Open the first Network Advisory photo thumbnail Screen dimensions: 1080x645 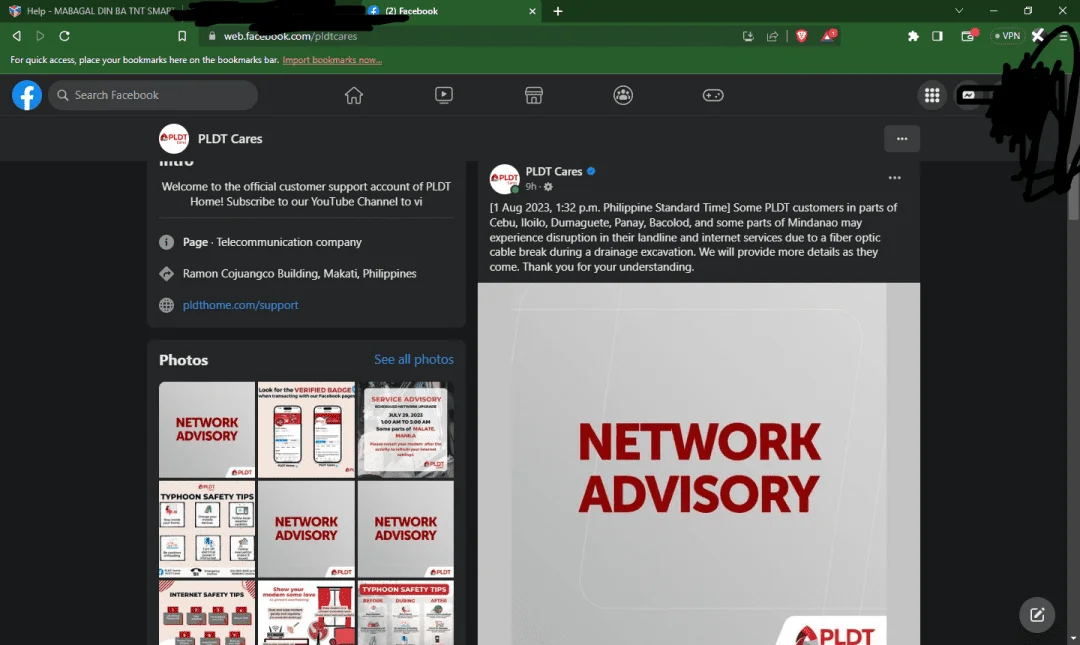[207, 429]
